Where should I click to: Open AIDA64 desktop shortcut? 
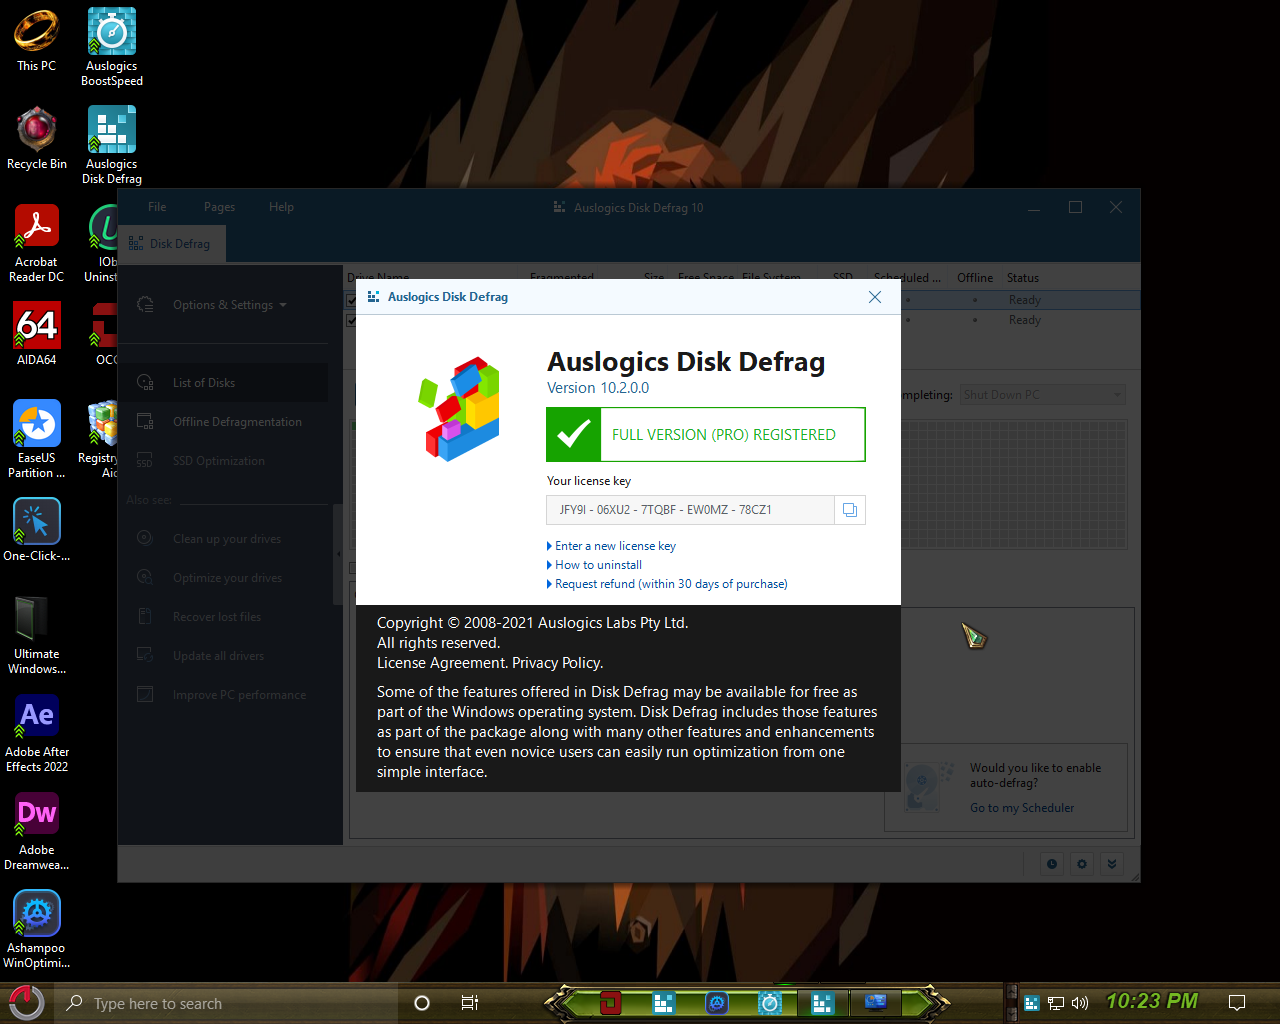(37, 334)
